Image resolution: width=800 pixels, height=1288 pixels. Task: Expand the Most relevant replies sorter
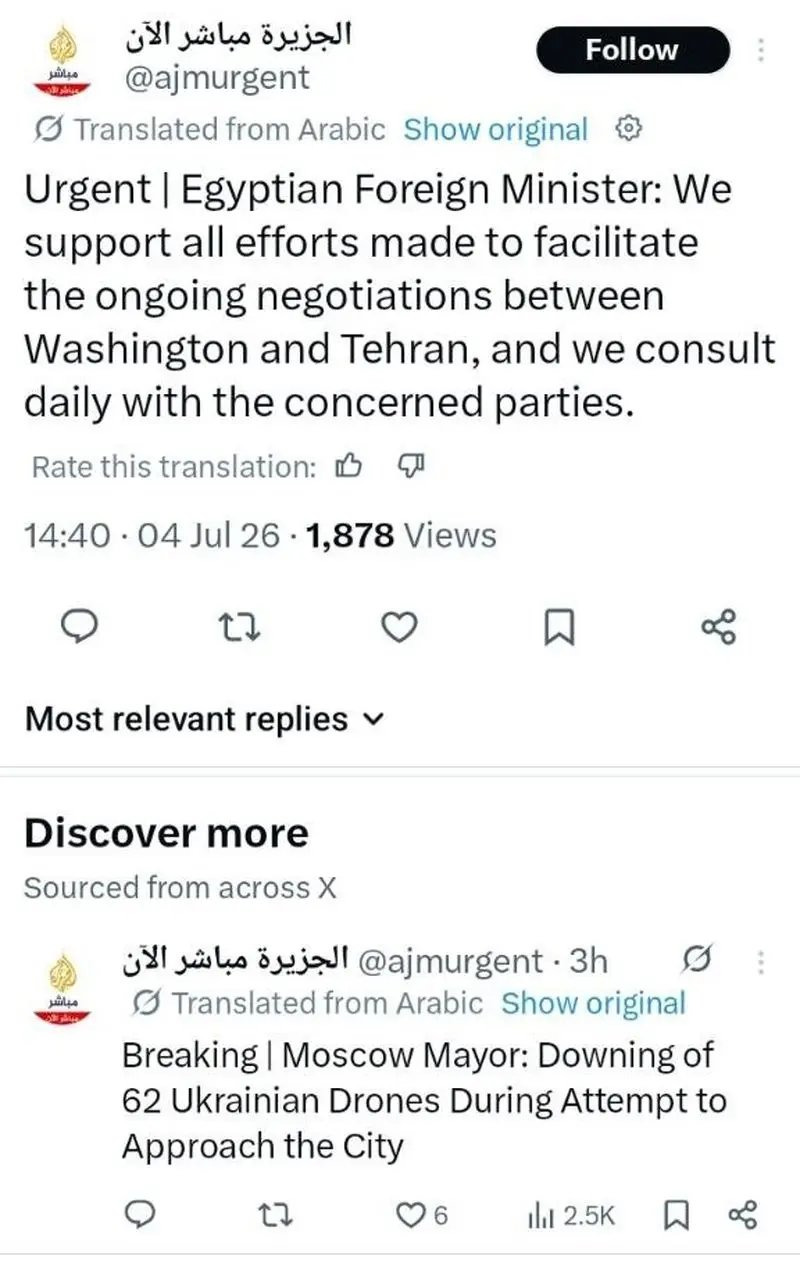pyautogui.click(x=204, y=719)
